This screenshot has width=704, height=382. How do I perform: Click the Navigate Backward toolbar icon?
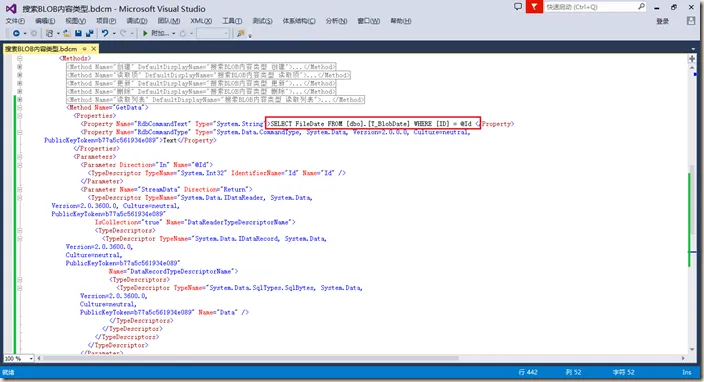(x=16, y=33)
